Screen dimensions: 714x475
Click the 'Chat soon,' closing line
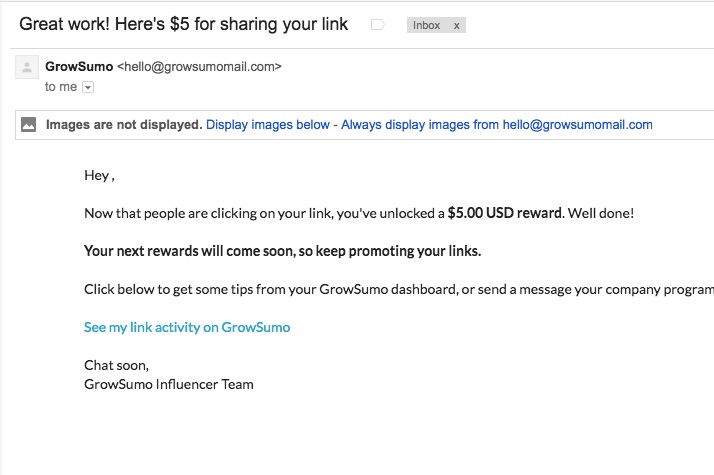pos(116,365)
